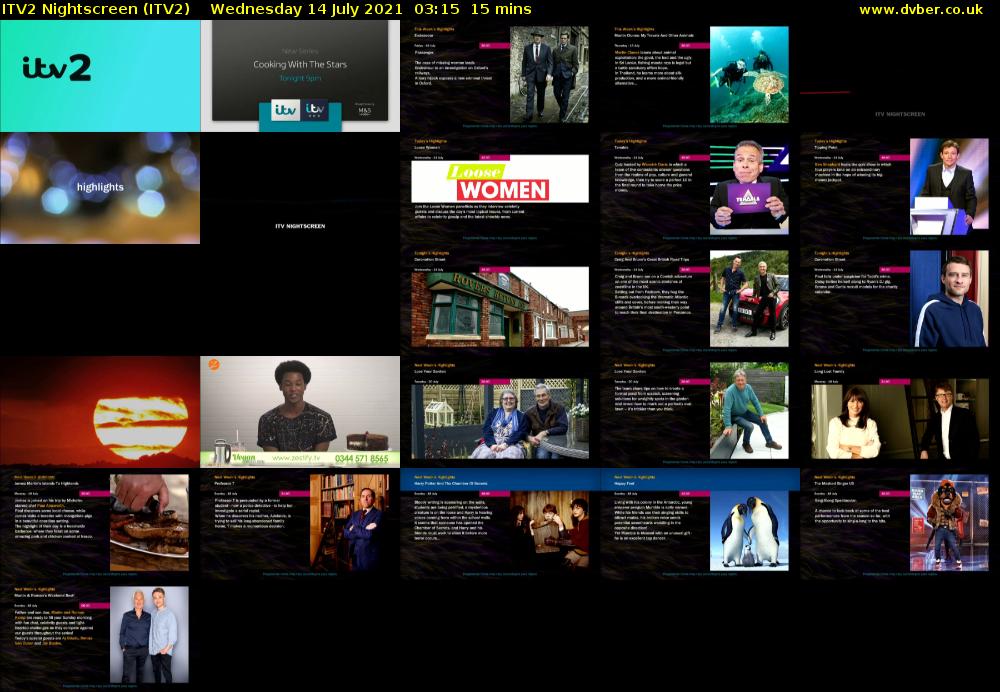Select the Love Your Garden couple-on-bench frame
This screenshot has height=692, width=1000.
point(501,412)
